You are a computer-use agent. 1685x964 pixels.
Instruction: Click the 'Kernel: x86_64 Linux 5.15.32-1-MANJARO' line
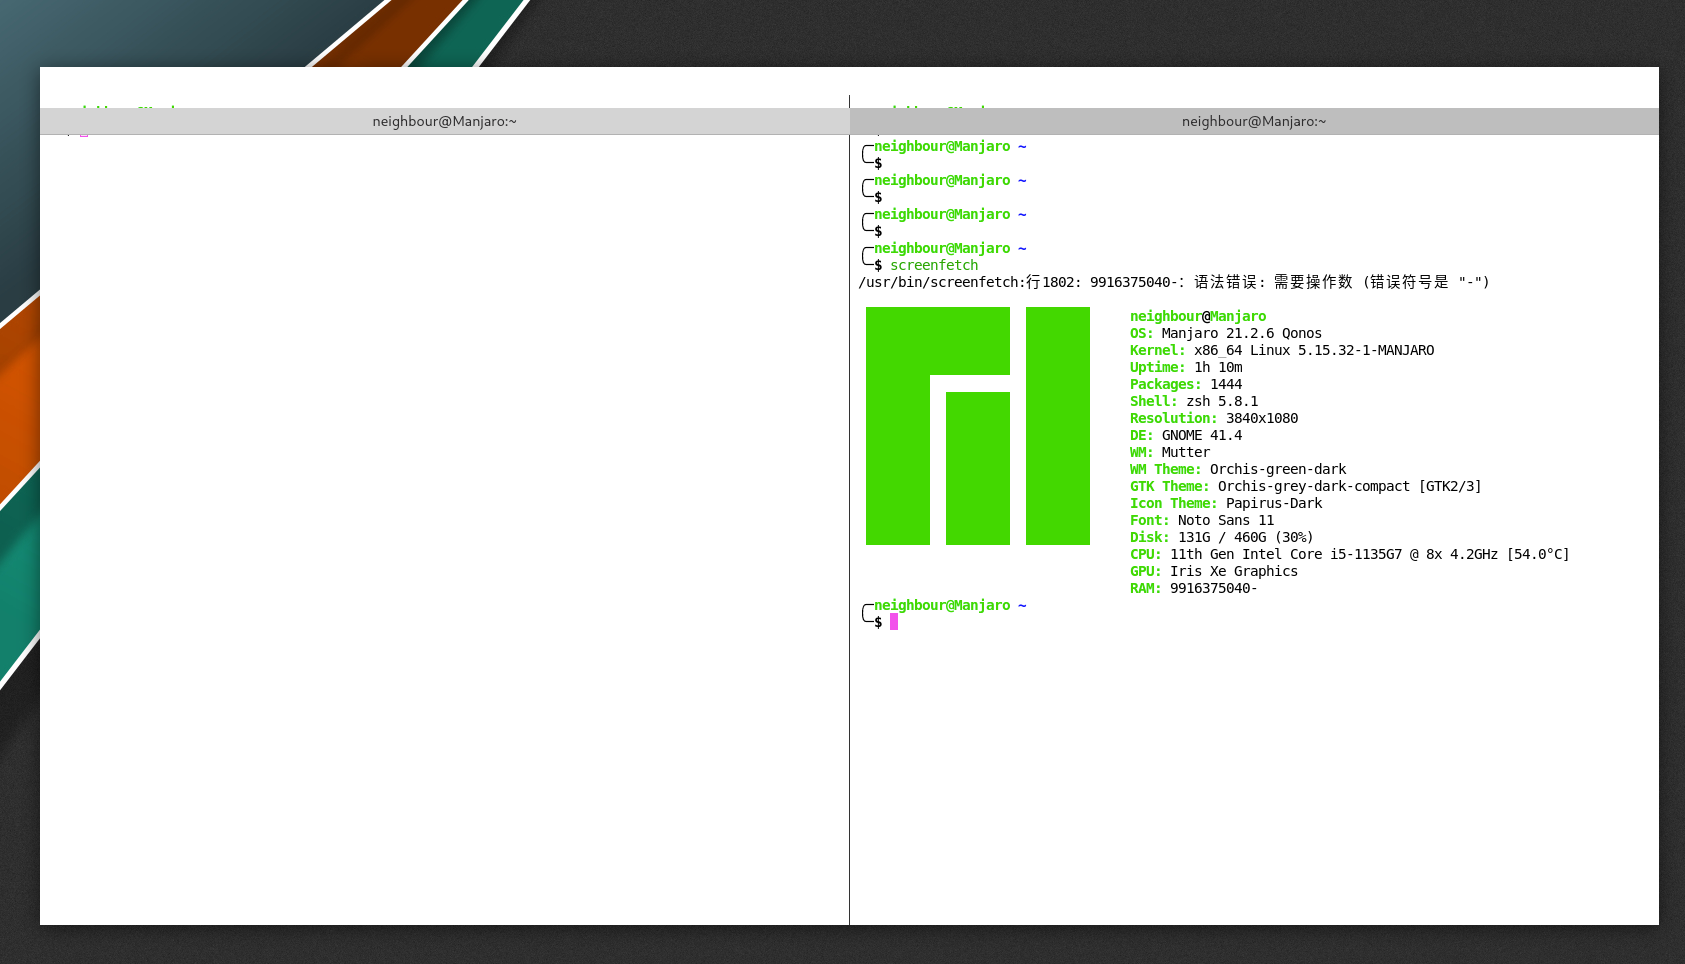1282,350
